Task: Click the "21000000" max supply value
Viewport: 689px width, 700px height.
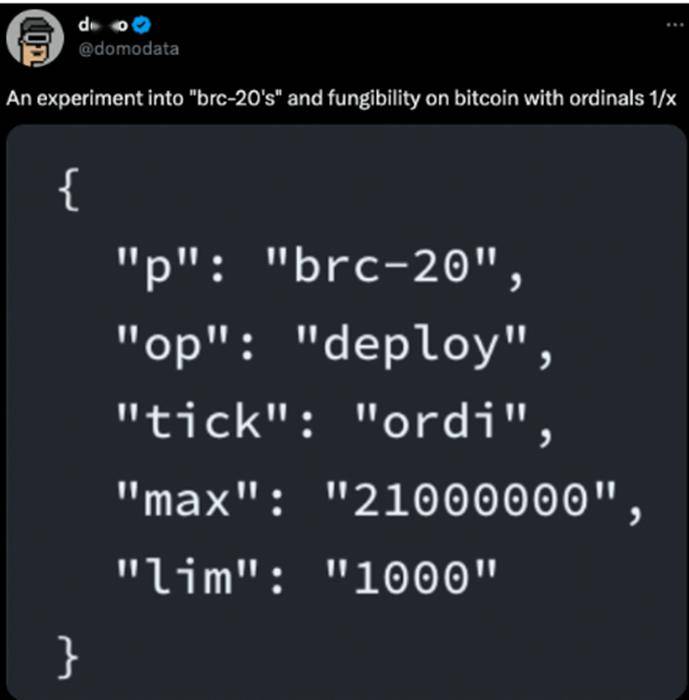Action: pos(471,498)
